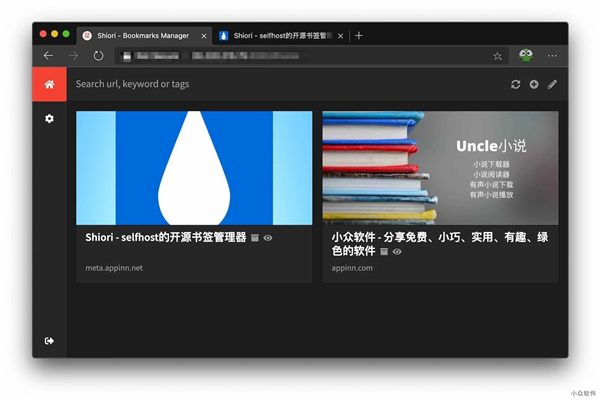Click the water drop bookmark thumbnail
600x400 pixels.
point(194,167)
